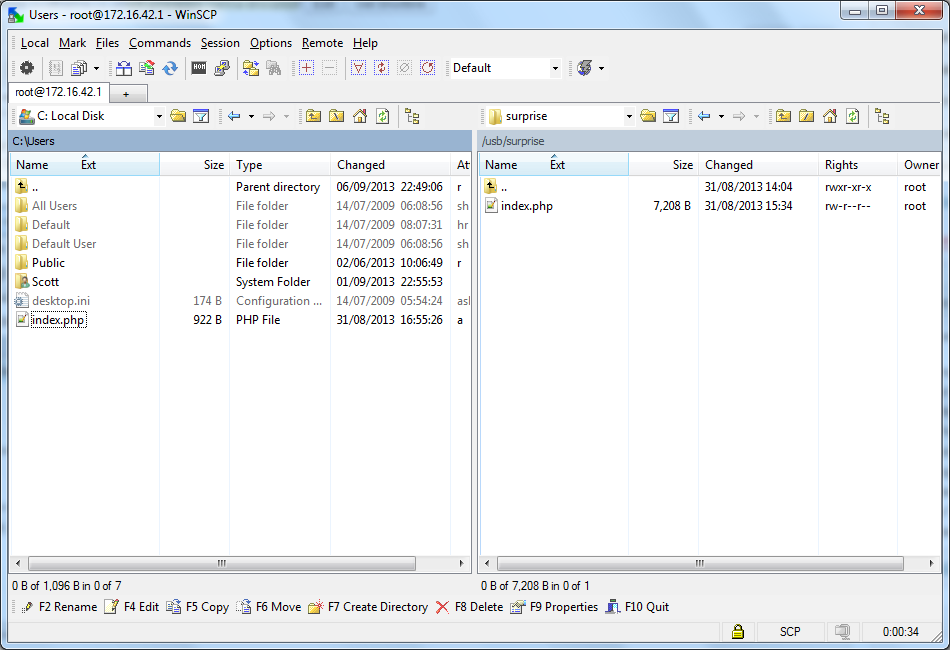The height and width of the screenshot is (650, 950).
Task: Expand the session lightning icon dropdown arrow
Action: (x=601, y=68)
